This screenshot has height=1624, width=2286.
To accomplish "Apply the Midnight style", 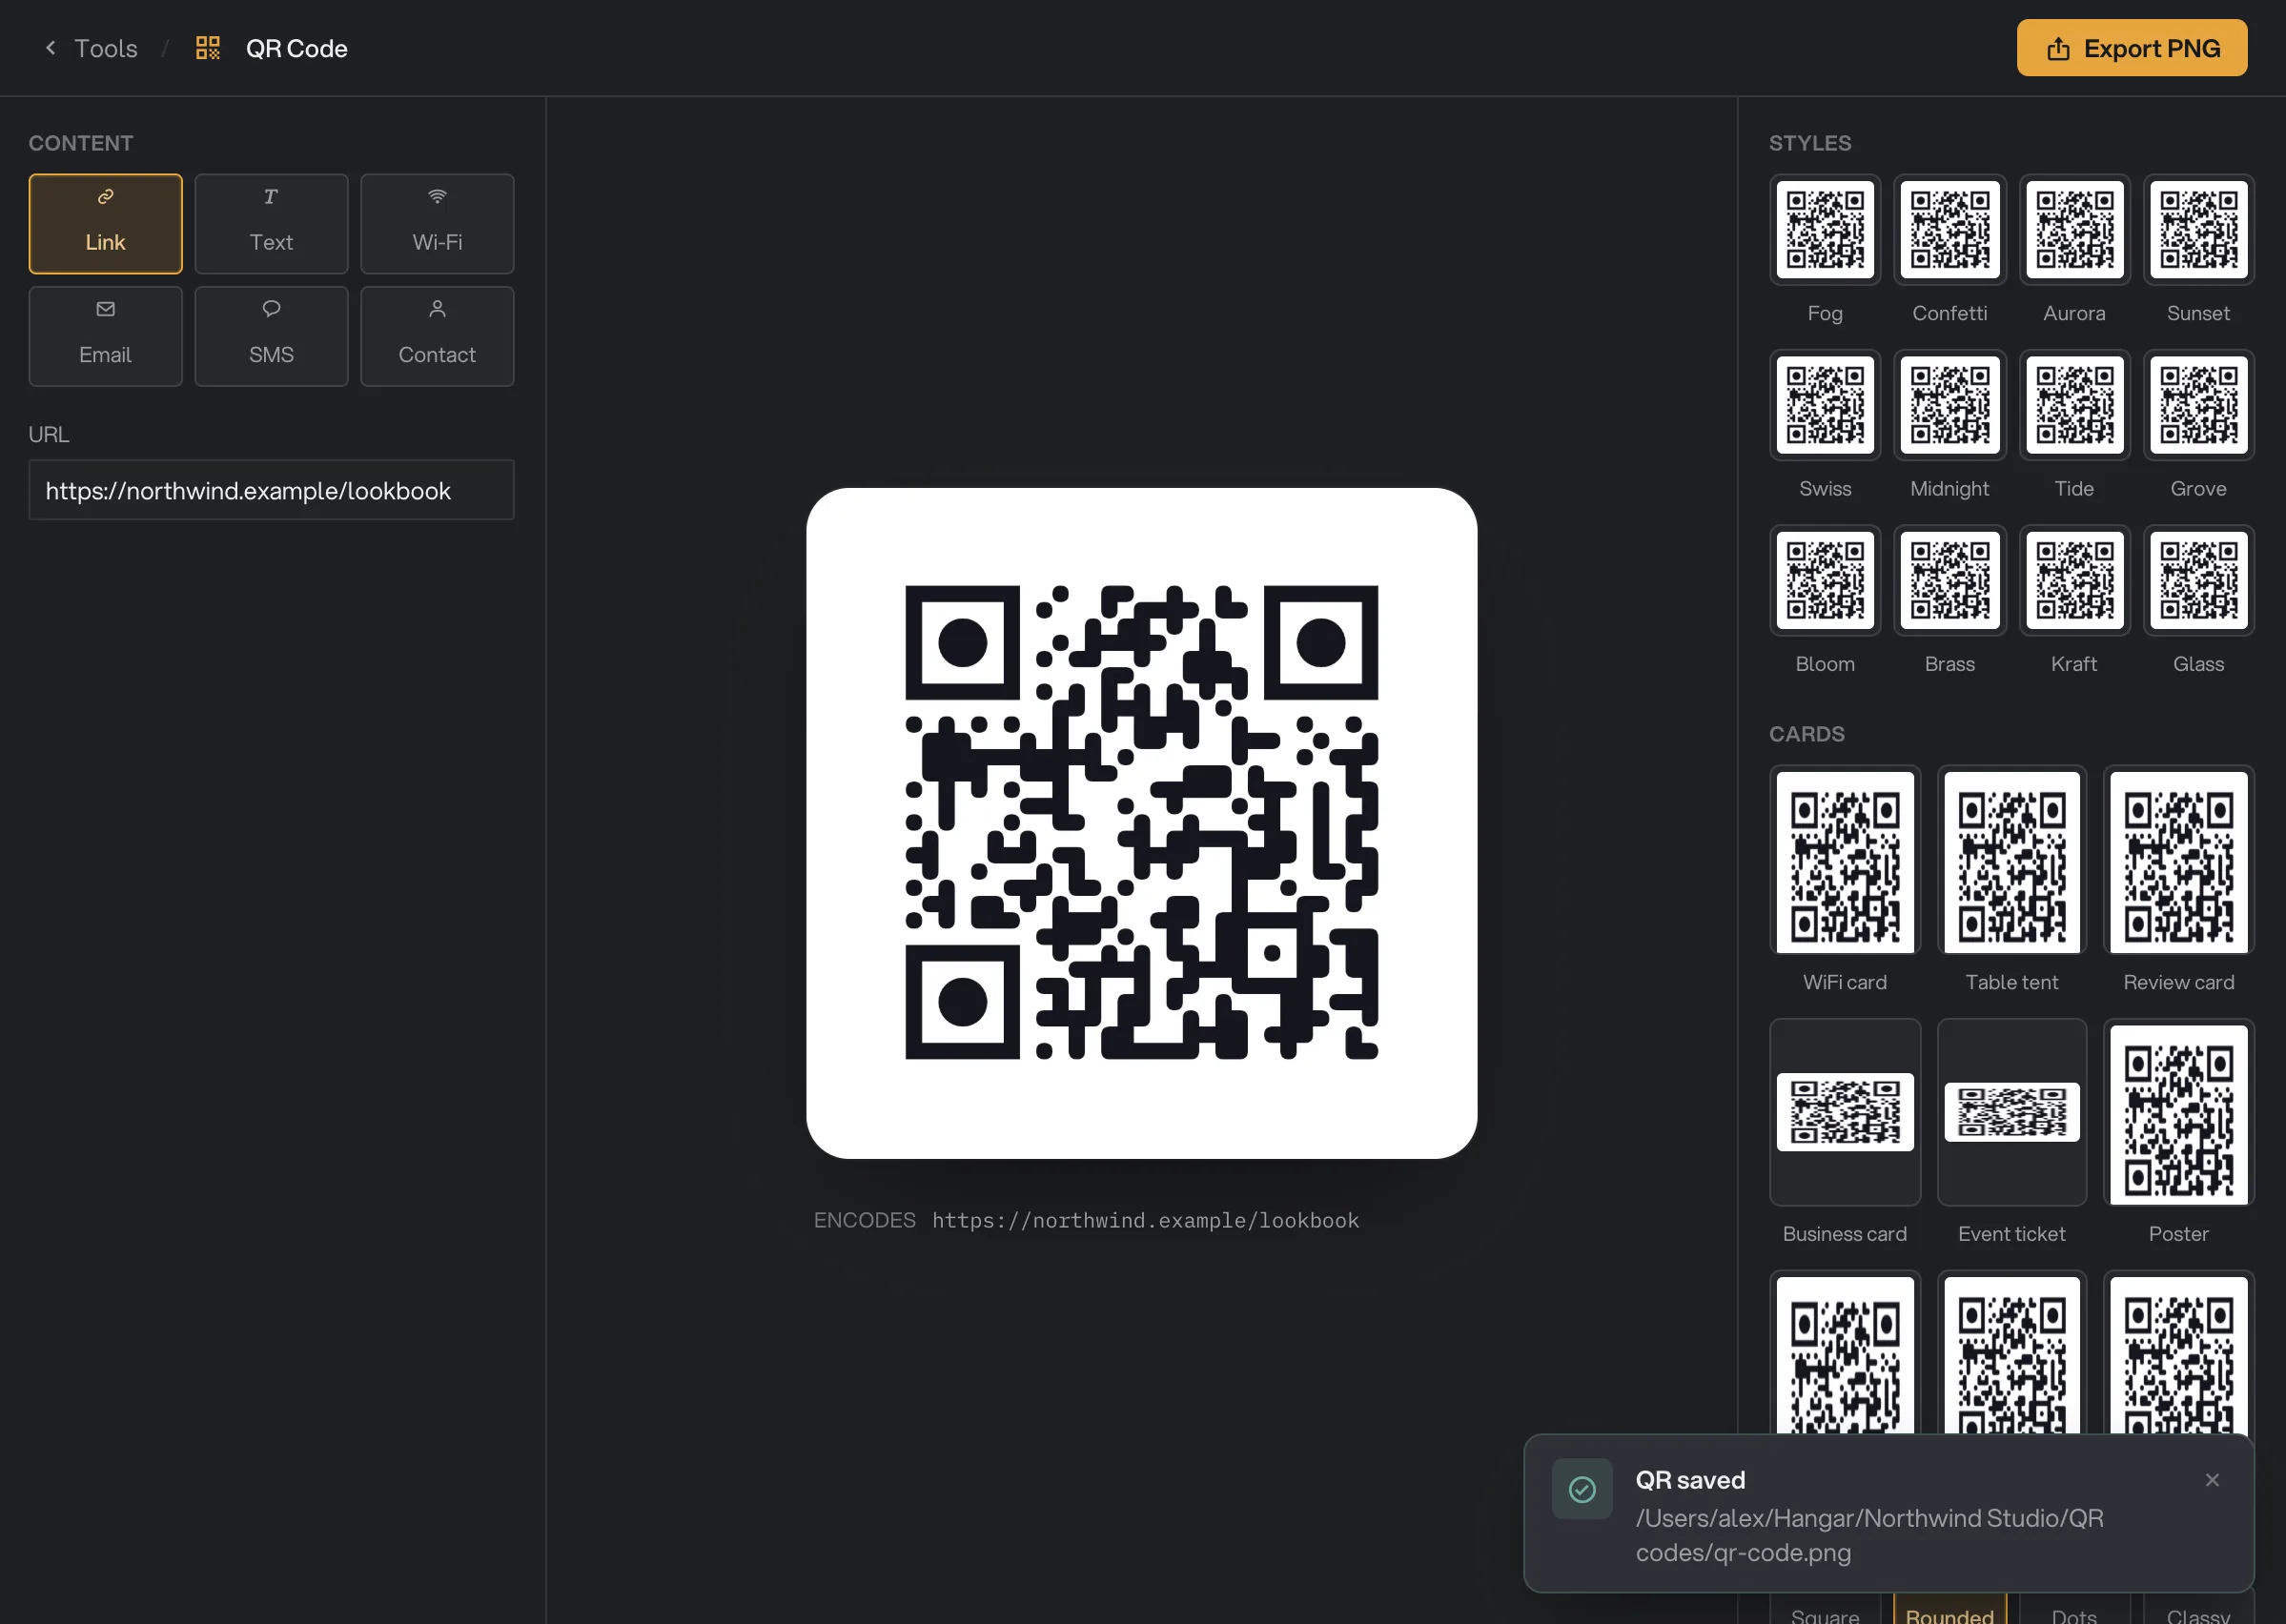I will click(1949, 405).
